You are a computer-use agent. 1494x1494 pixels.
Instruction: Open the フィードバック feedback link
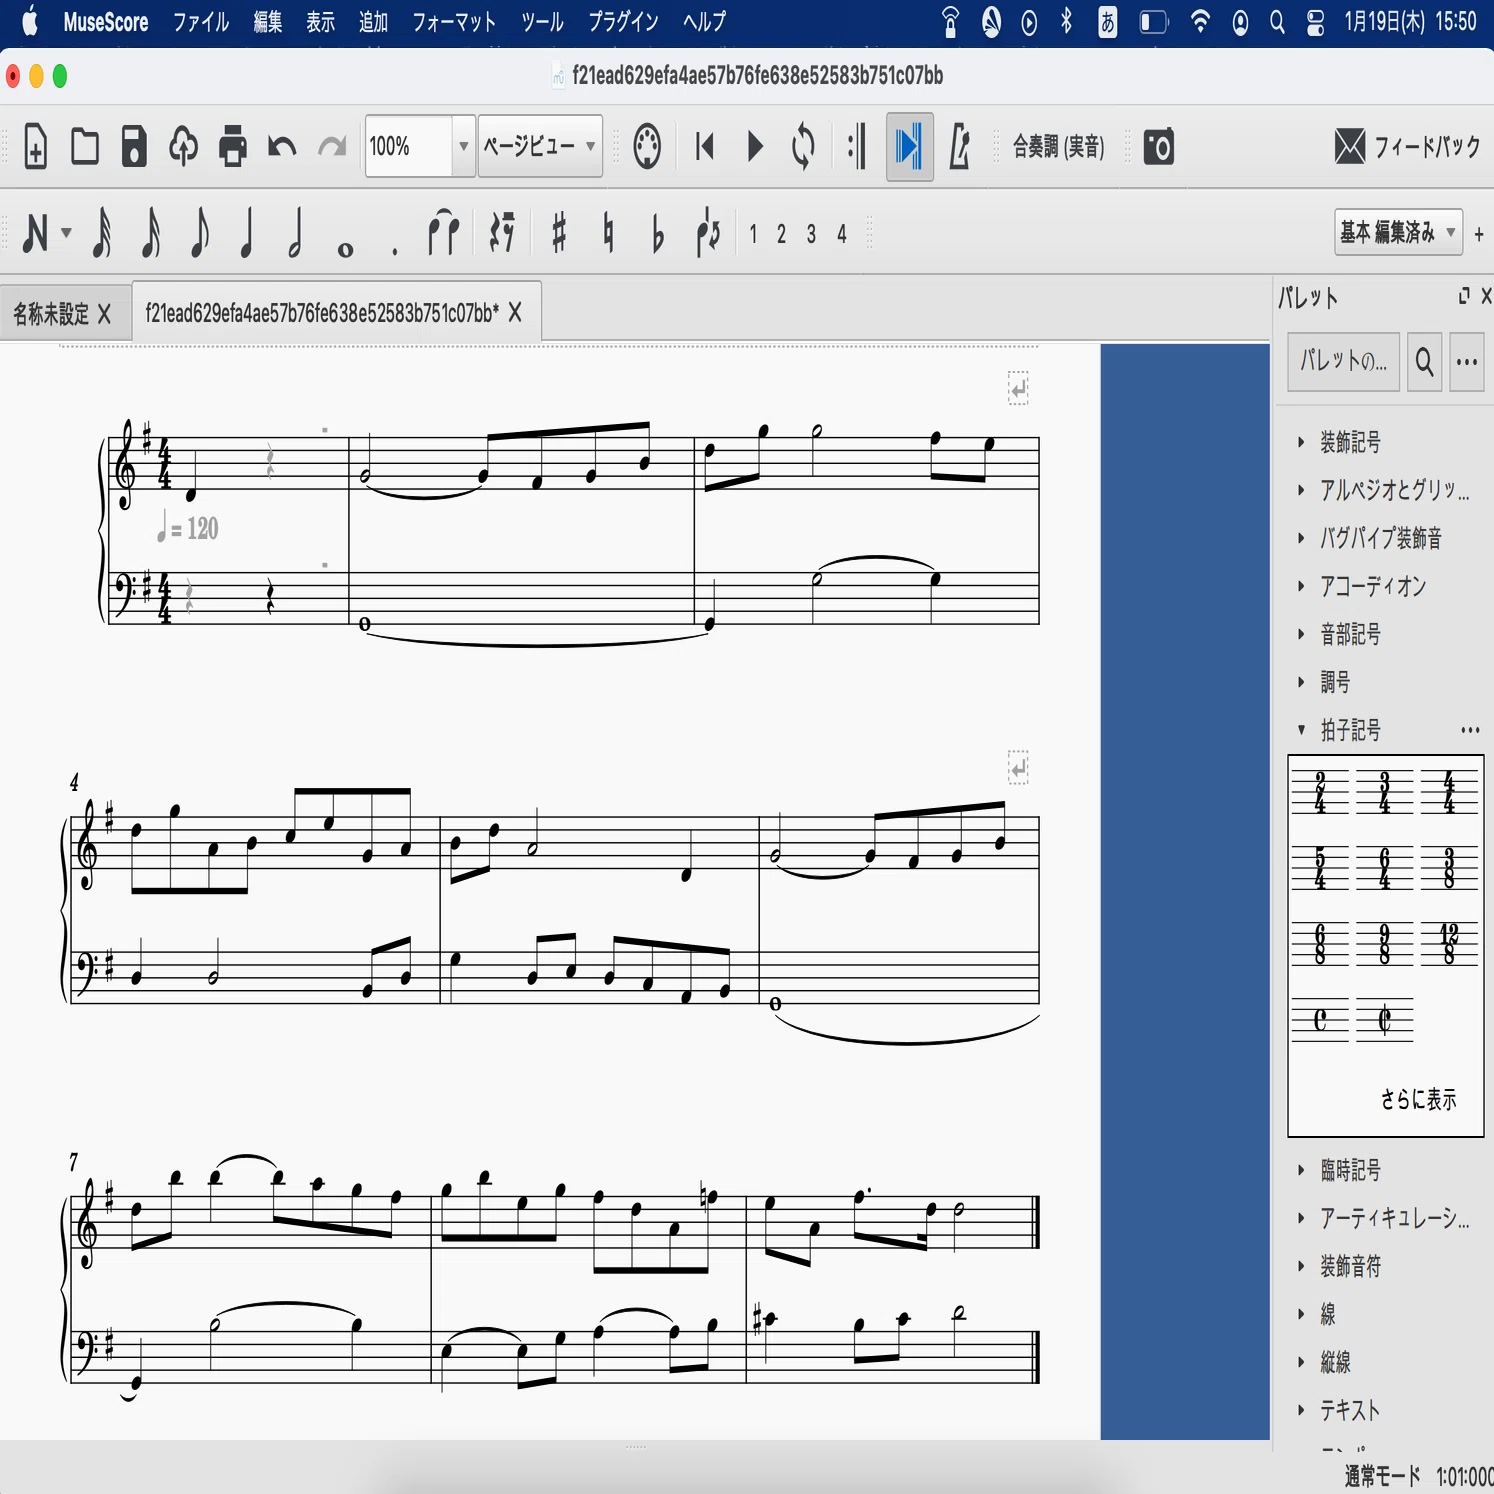pos(1407,147)
